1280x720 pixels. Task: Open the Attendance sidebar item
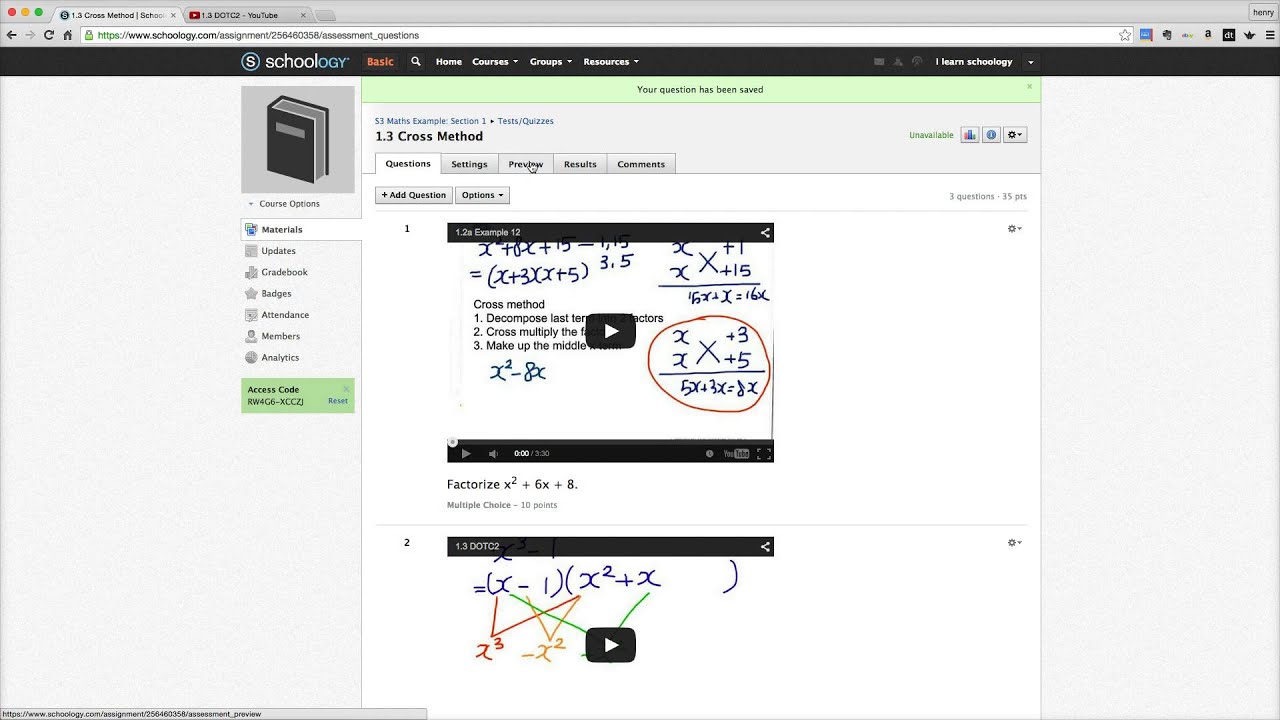pyautogui.click(x=285, y=315)
